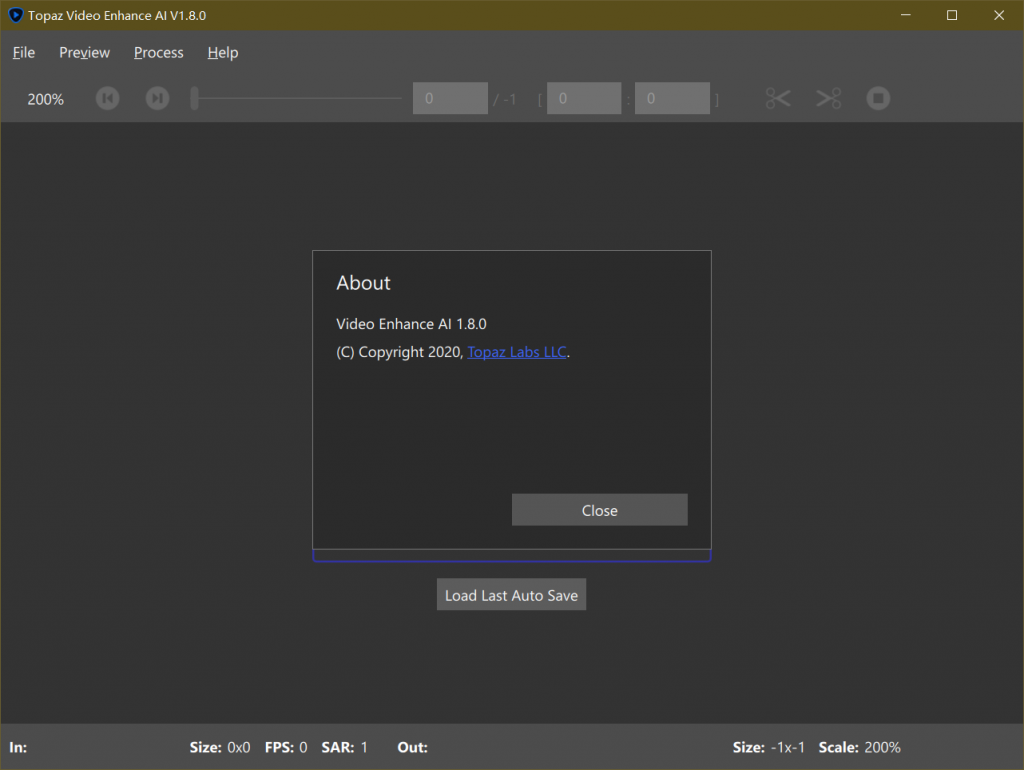Open the Help menu
The width and height of the screenshot is (1024, 770).
222,52
